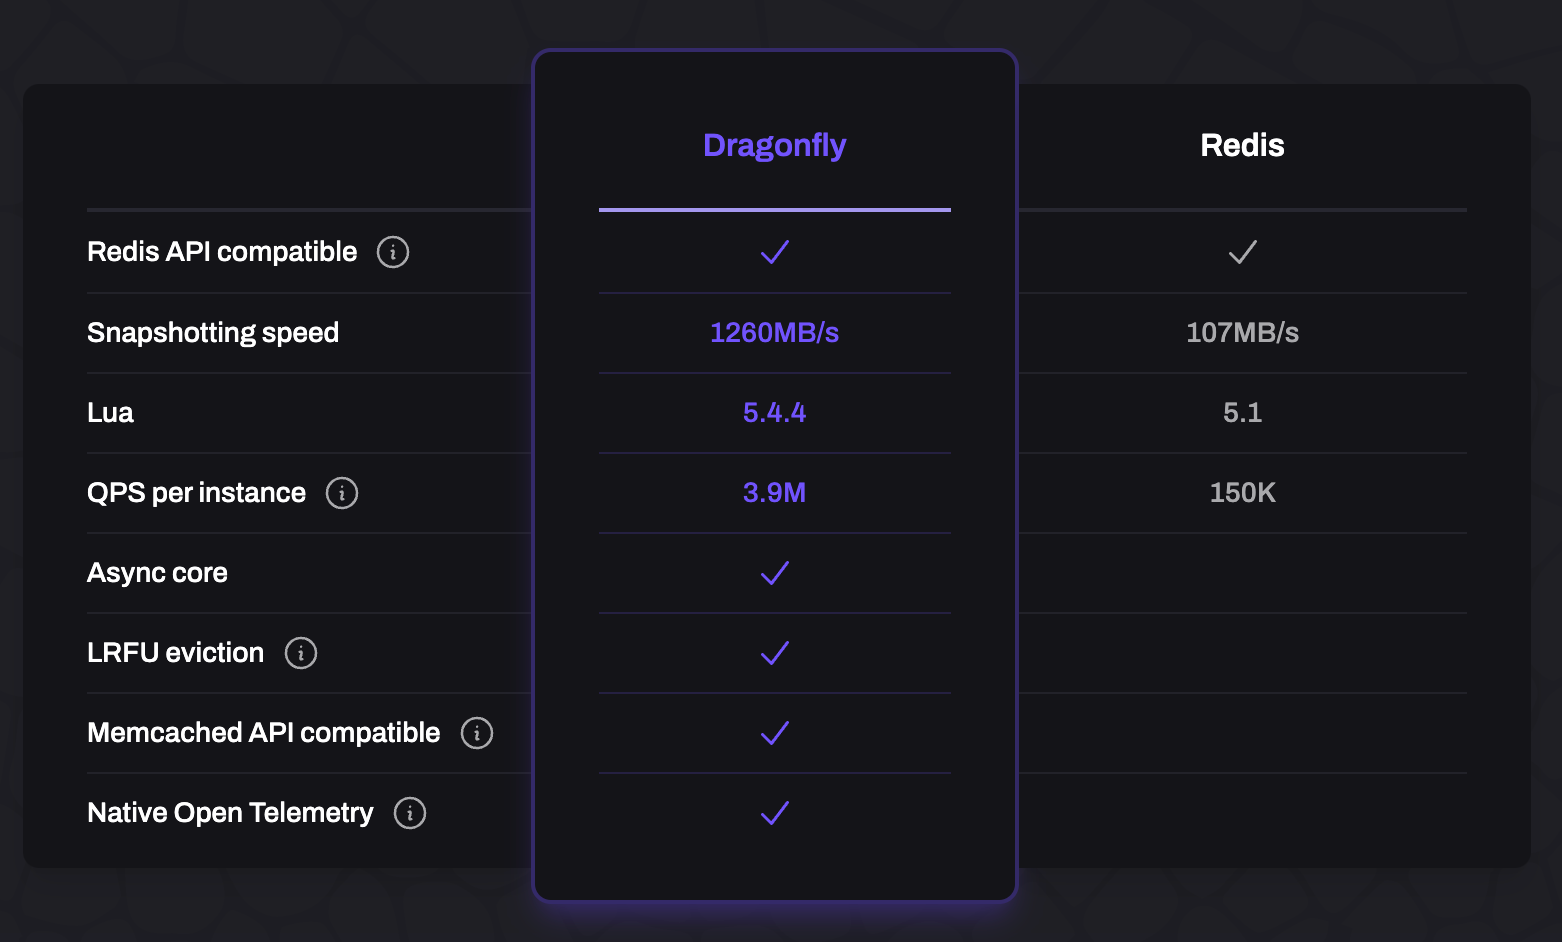Viewport: 1562px width, 942px height.
Task: Click the Lua row label
Action: click(x=110, y=413)
